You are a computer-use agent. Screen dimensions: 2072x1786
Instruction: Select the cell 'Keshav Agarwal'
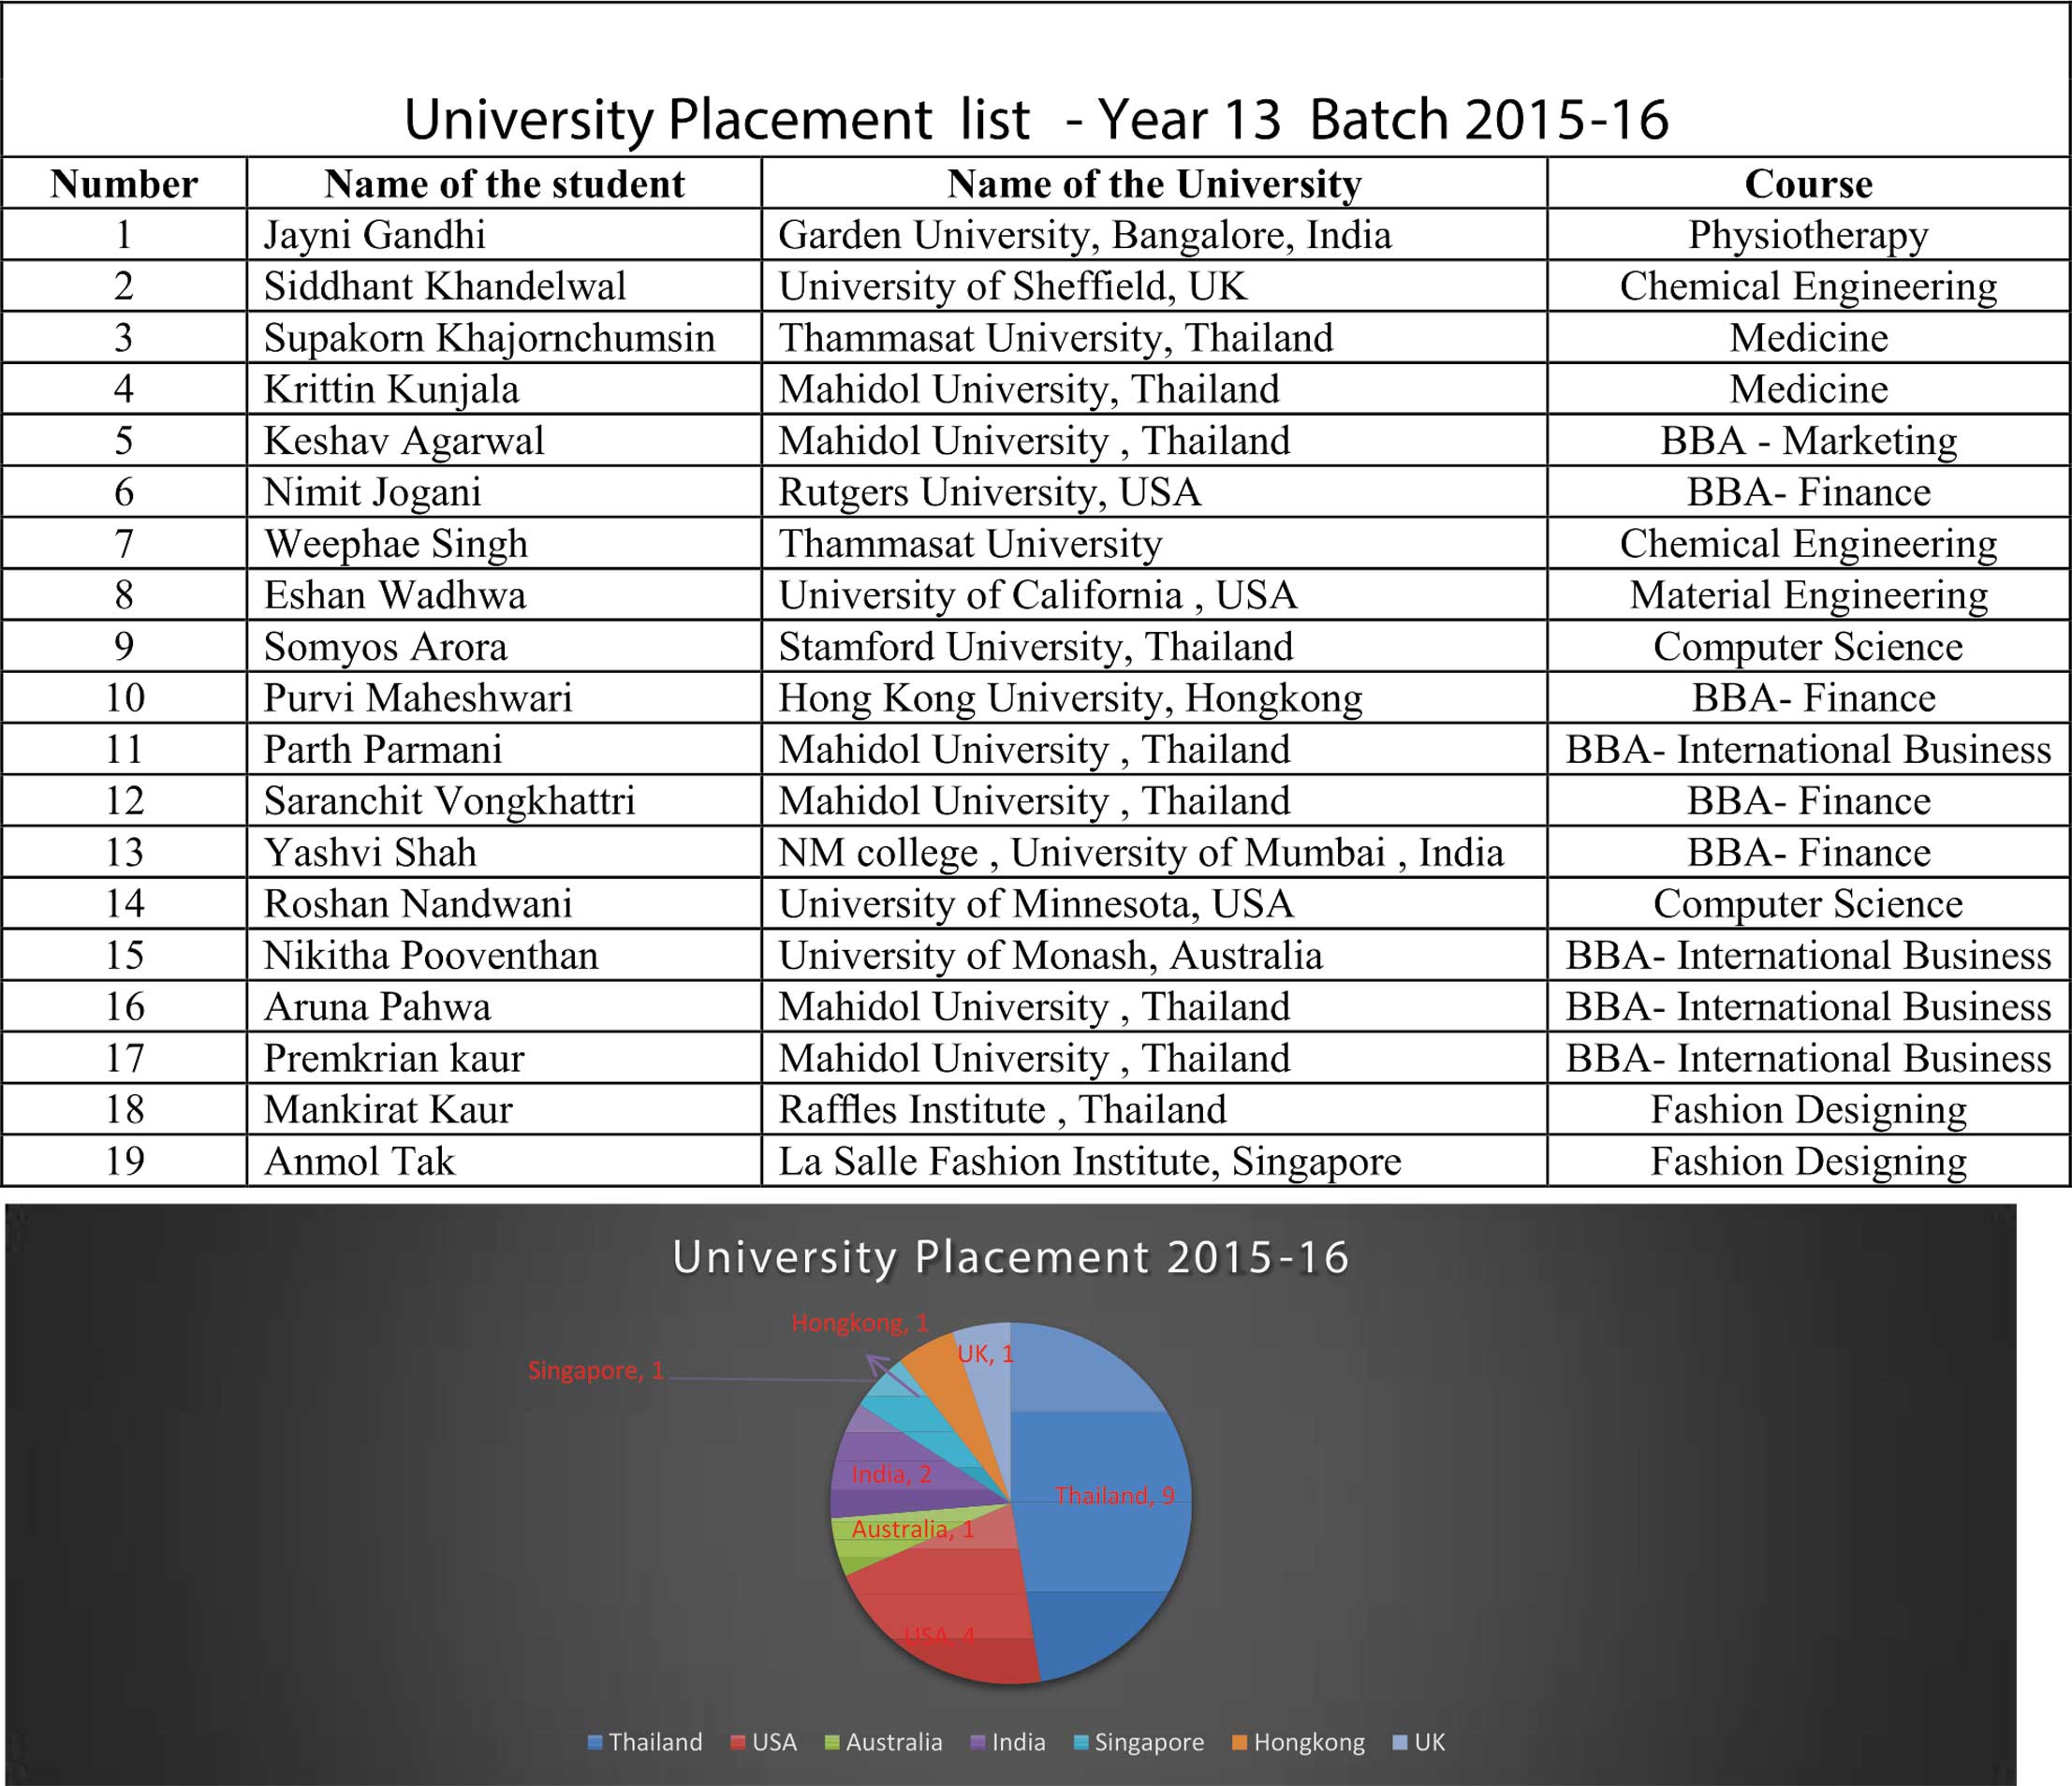pyautogui.click(x=505, y=441)
